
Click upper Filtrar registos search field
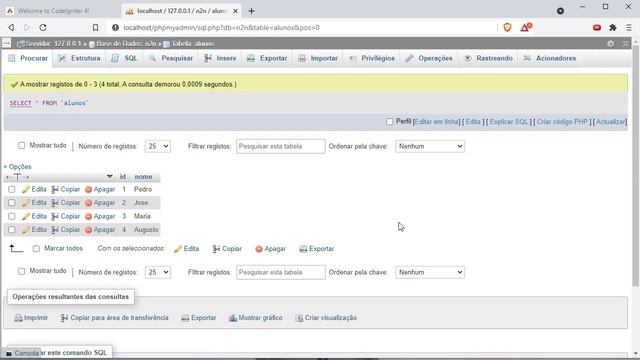click(281, 146)
